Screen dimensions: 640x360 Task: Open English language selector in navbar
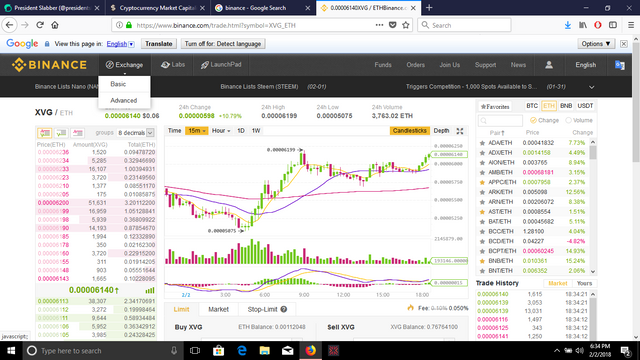(x=585, y=65)
